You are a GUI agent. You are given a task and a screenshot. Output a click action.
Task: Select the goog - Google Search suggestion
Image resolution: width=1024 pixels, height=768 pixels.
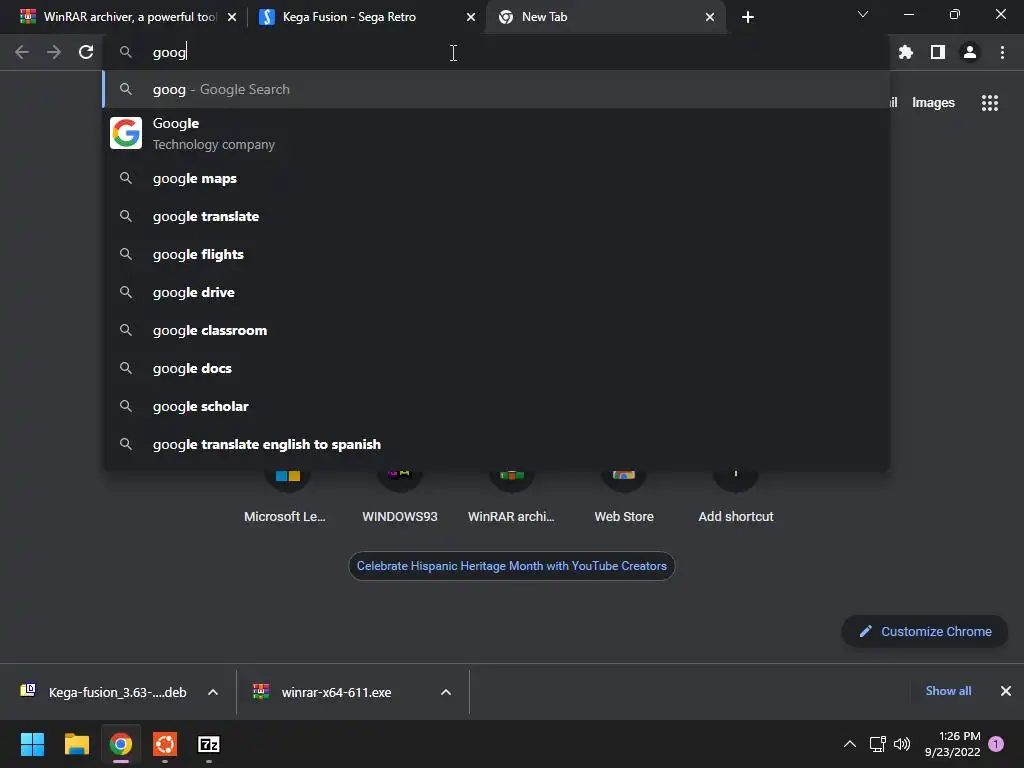[x=496, y=89]
